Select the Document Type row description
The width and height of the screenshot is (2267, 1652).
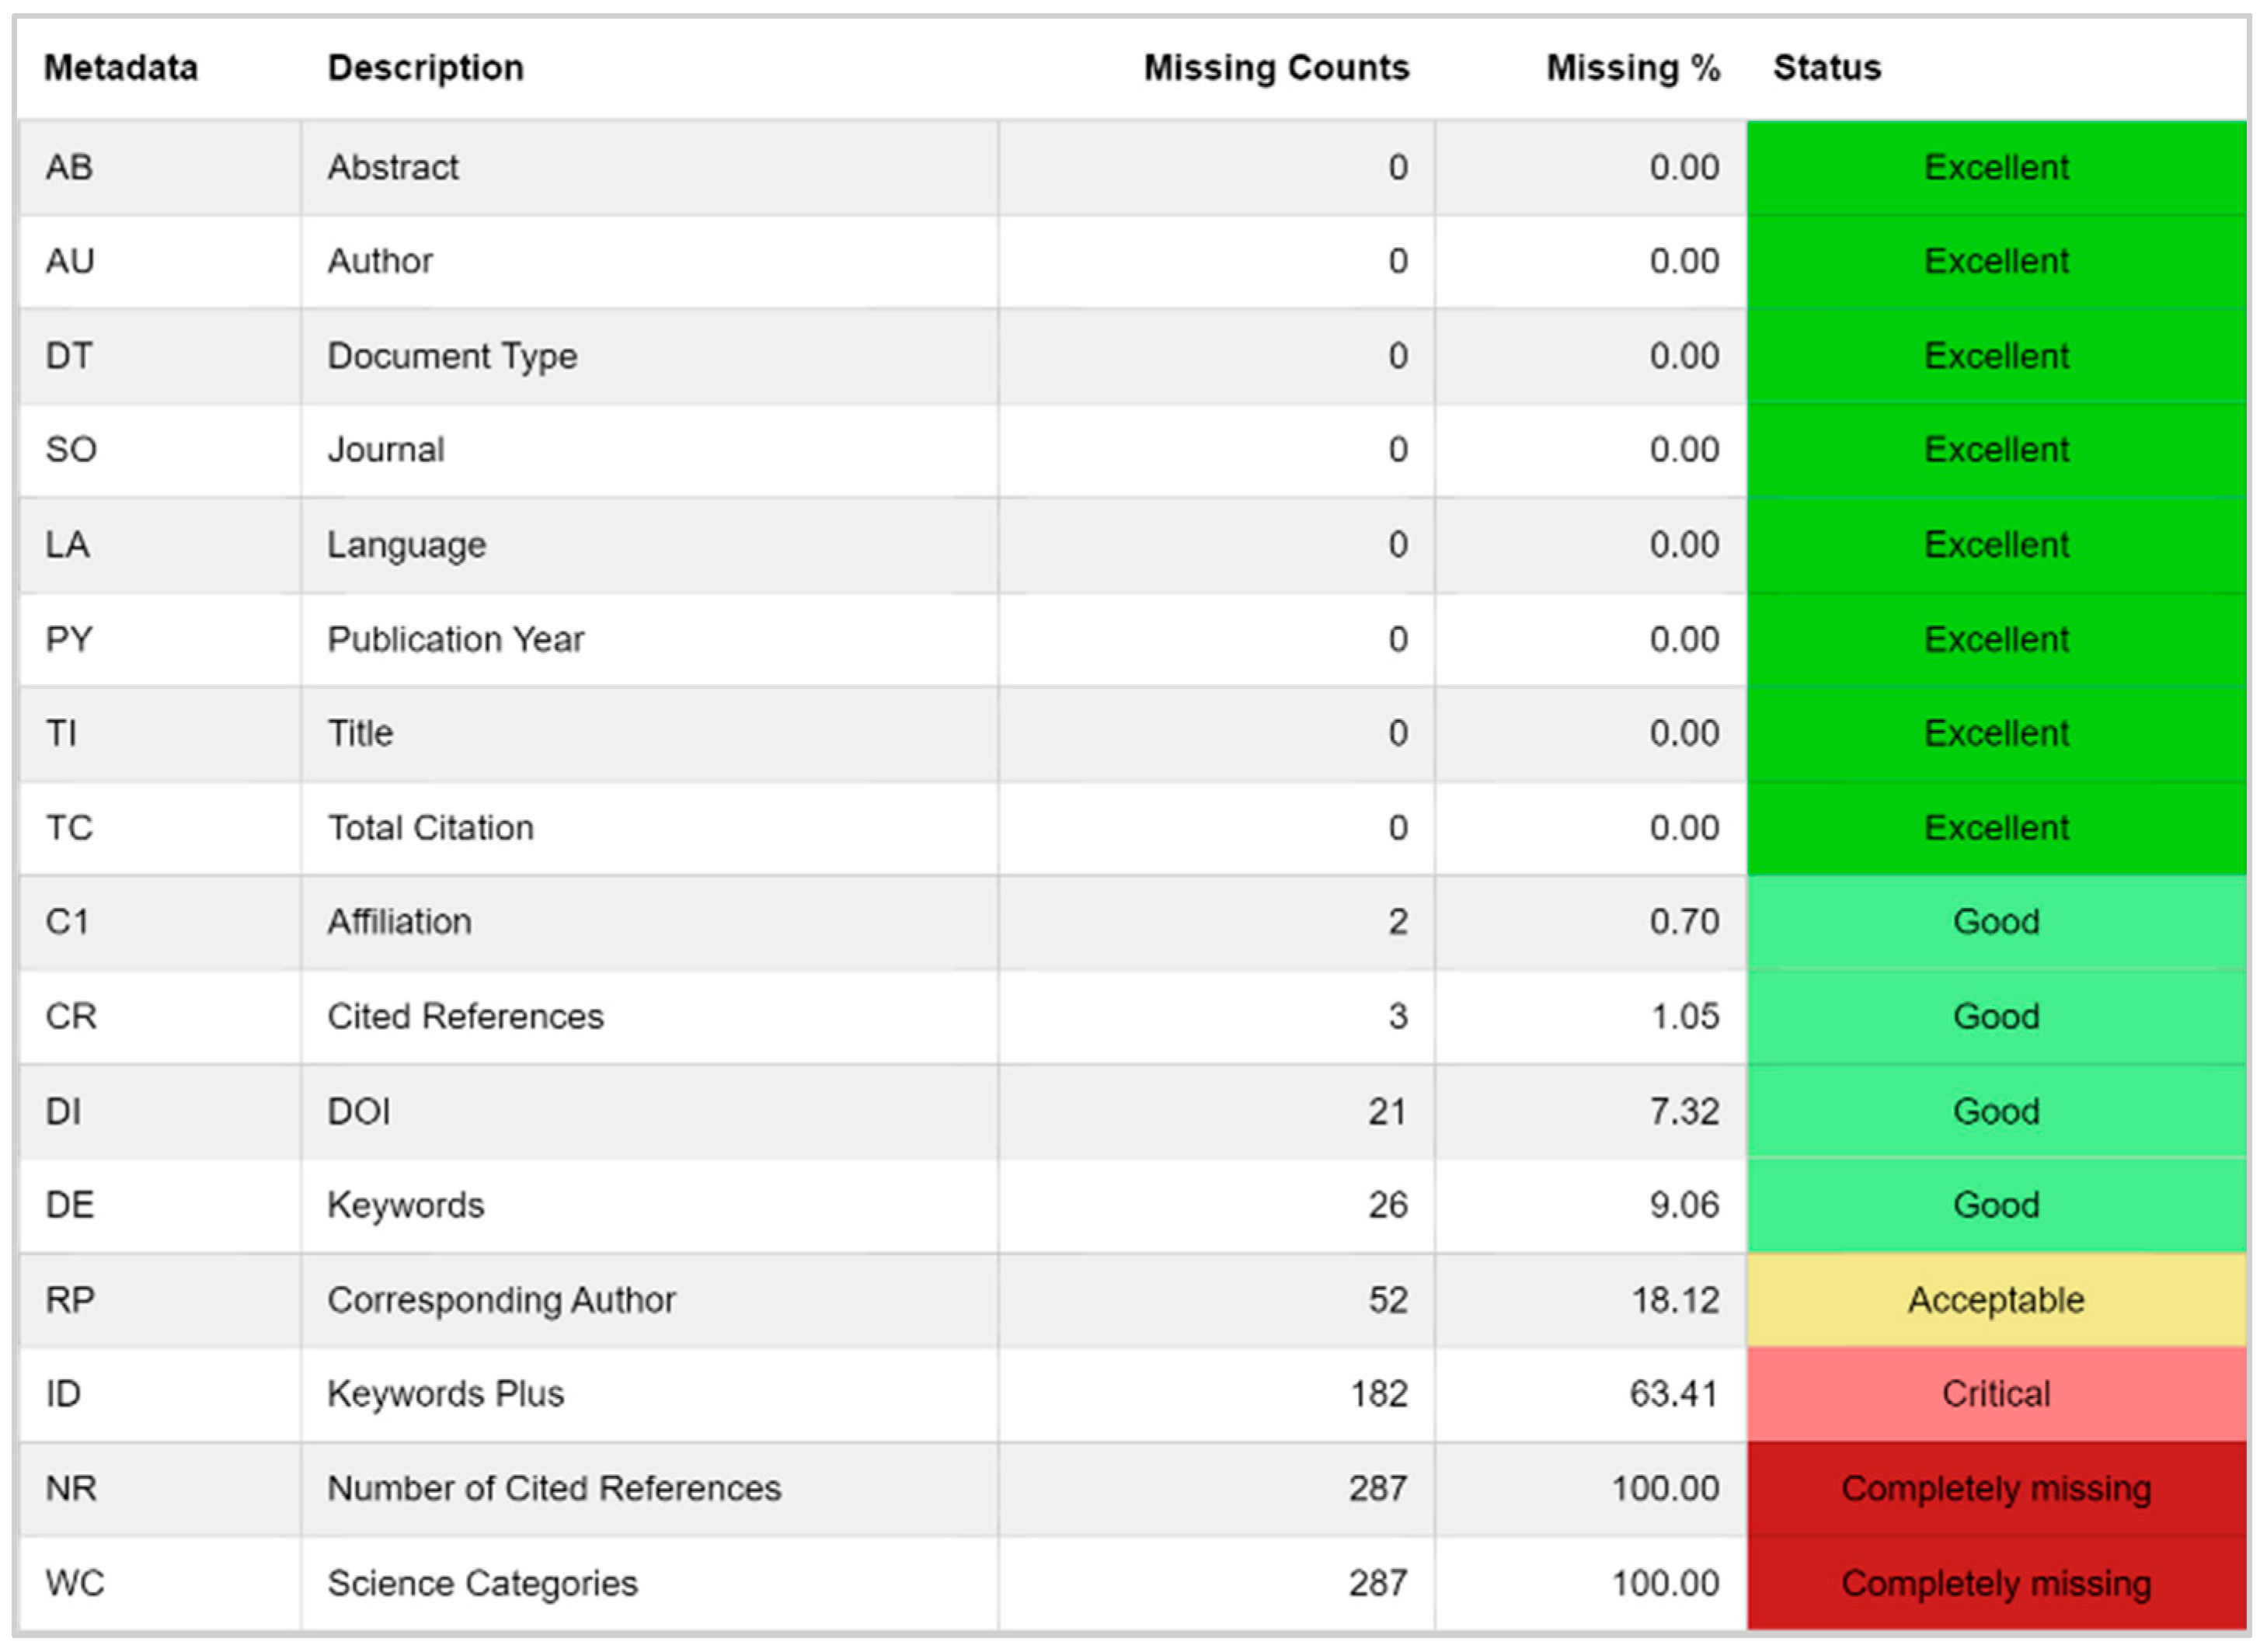[452, 356]
